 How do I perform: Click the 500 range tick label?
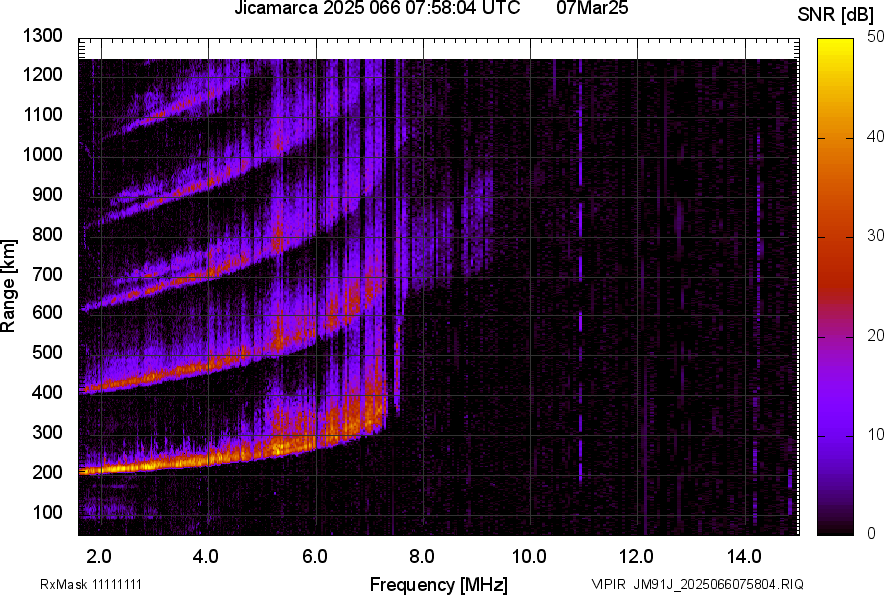pos(47,353)
